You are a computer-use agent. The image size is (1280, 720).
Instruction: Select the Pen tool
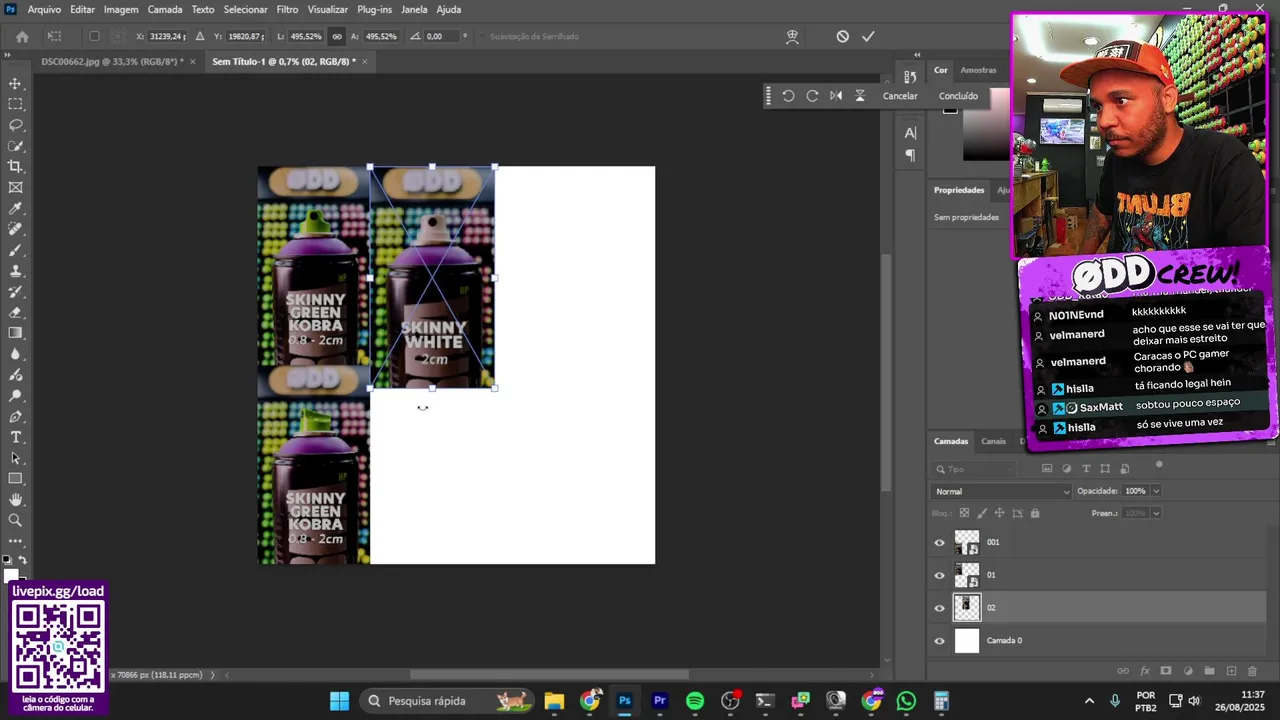[15, 416]
